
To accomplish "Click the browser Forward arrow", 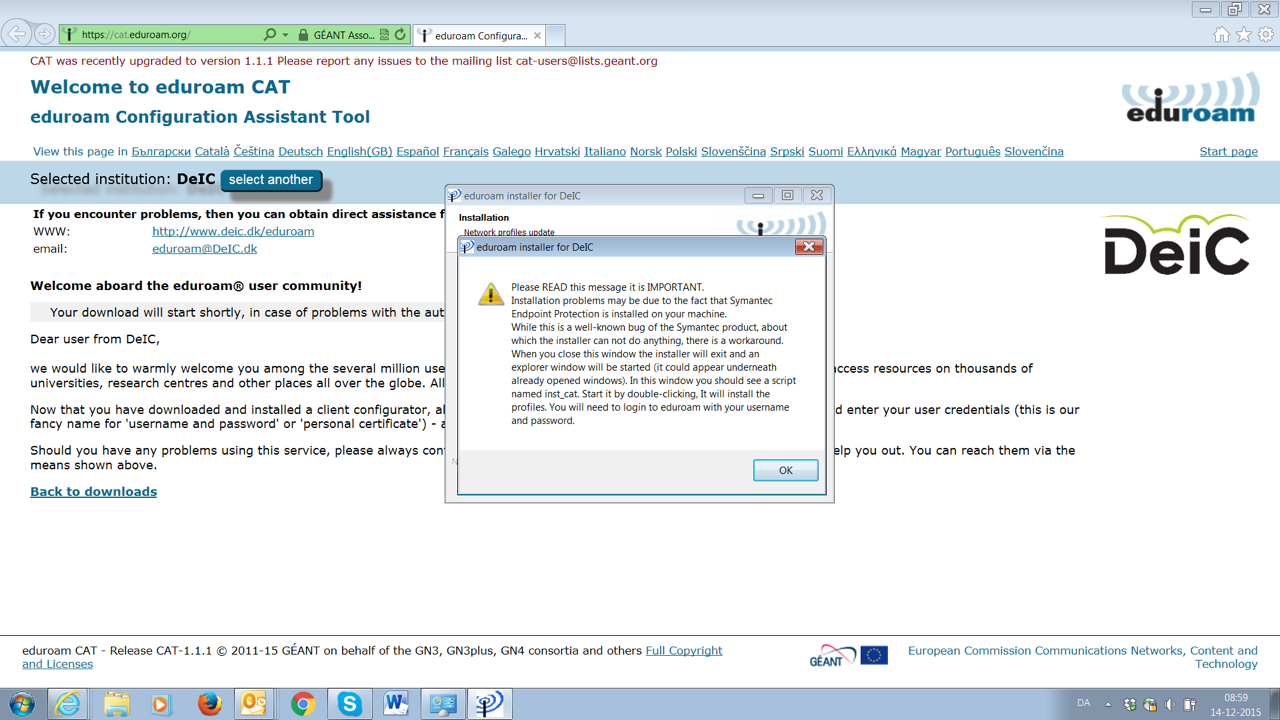I will (44, 34).
